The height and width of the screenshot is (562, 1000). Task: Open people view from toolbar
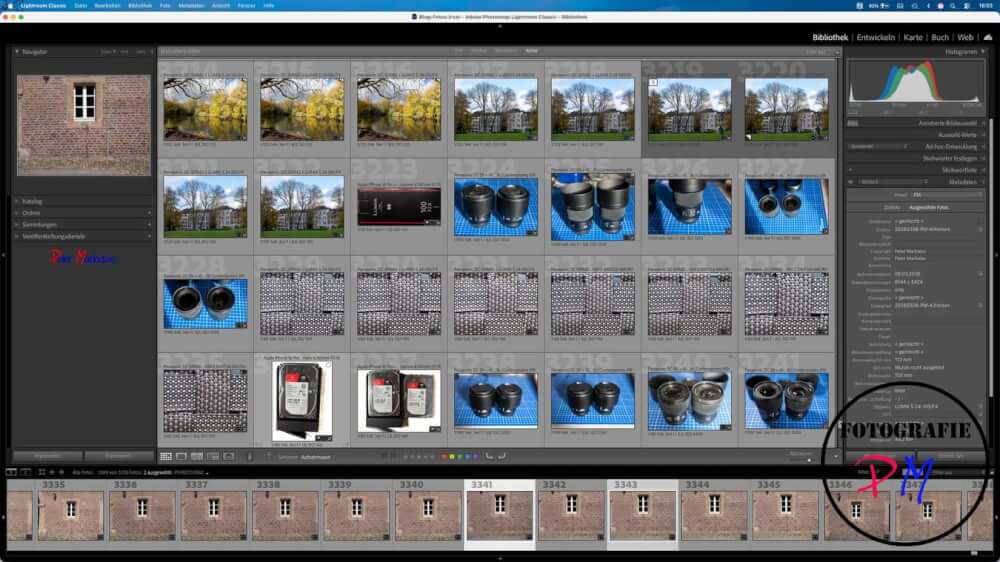tap(228, 456)
